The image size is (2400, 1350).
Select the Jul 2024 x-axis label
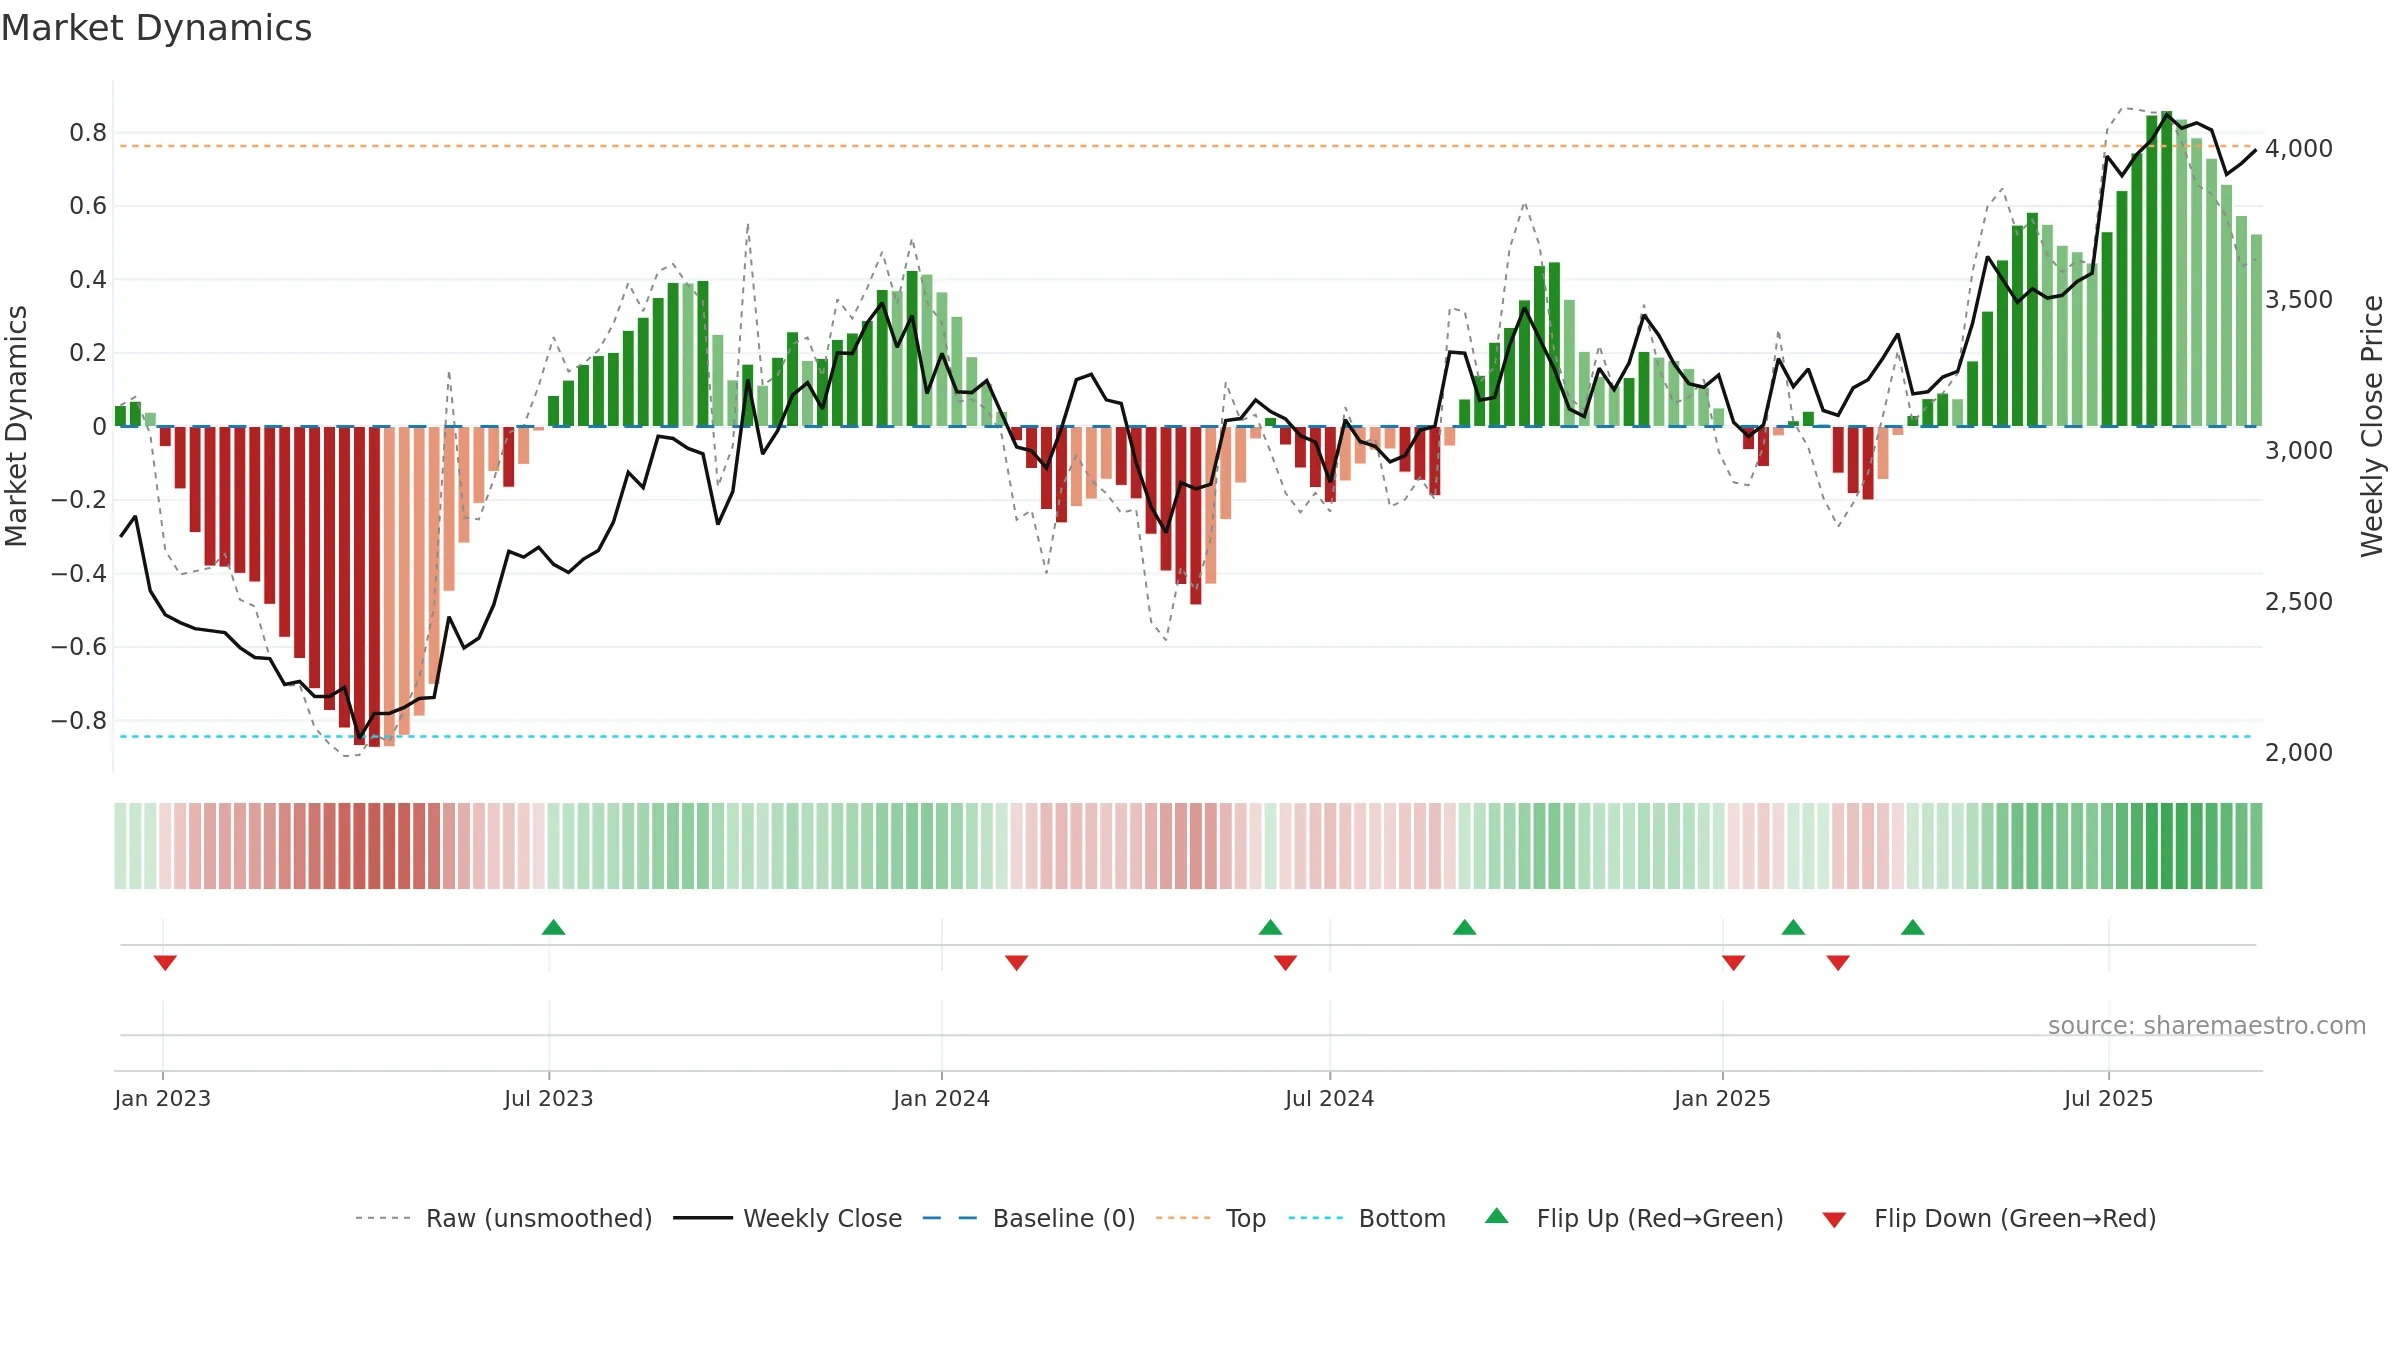click(1329, 1098)
